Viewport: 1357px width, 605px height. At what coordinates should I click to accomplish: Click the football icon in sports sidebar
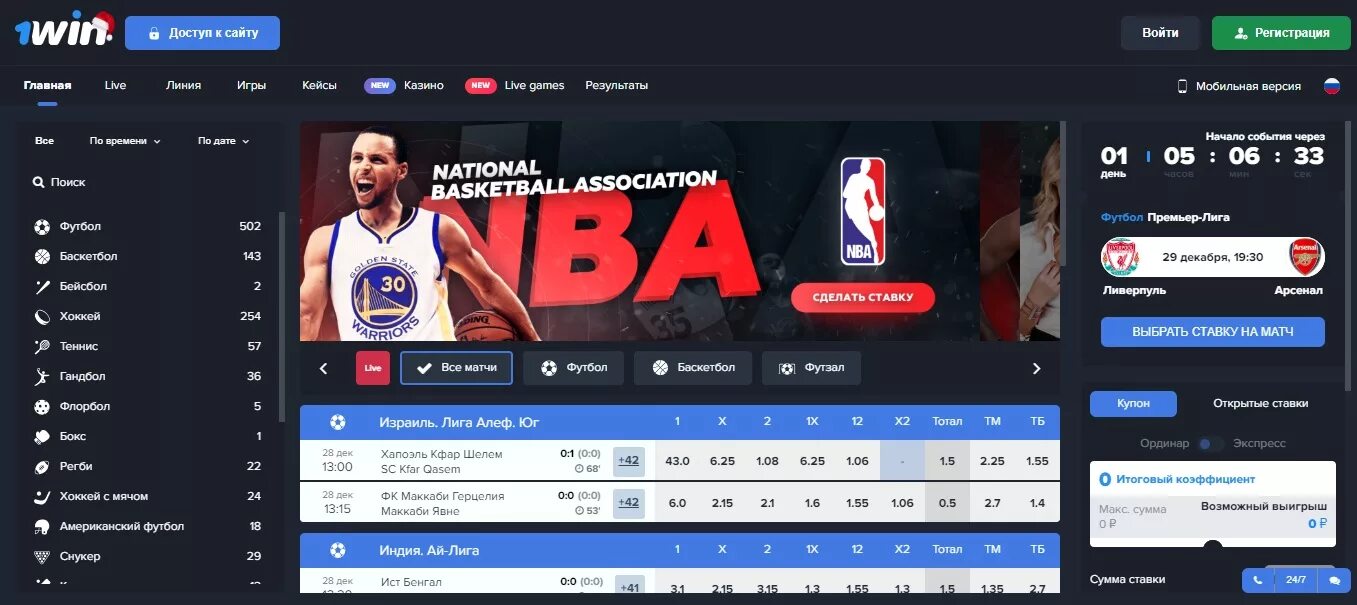pyautogui.click(x=42, y=227)
